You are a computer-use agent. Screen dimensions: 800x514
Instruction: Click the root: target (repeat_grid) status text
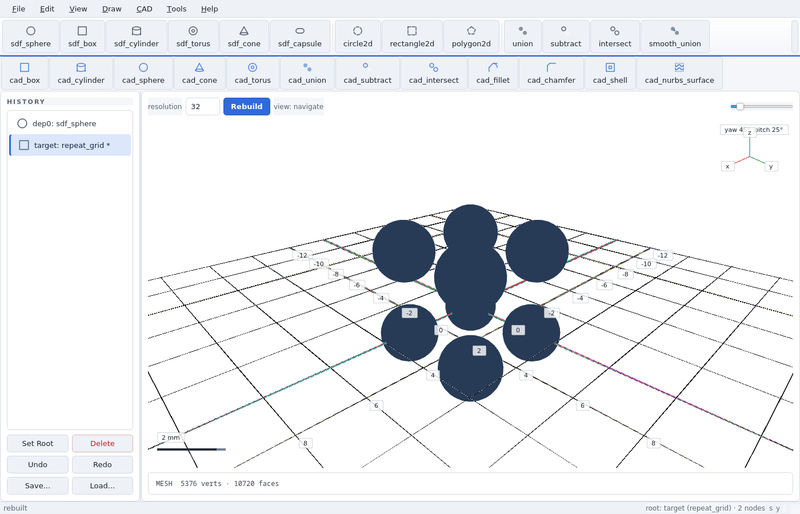(705, 508)
